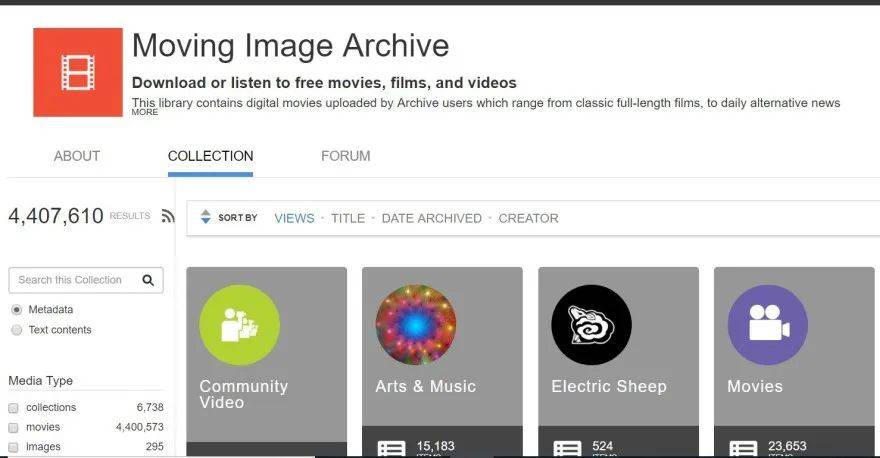Switch to the Forum tab
This screenshot has height=458, width=880.
pyautogui.click(x=346, y=156)
